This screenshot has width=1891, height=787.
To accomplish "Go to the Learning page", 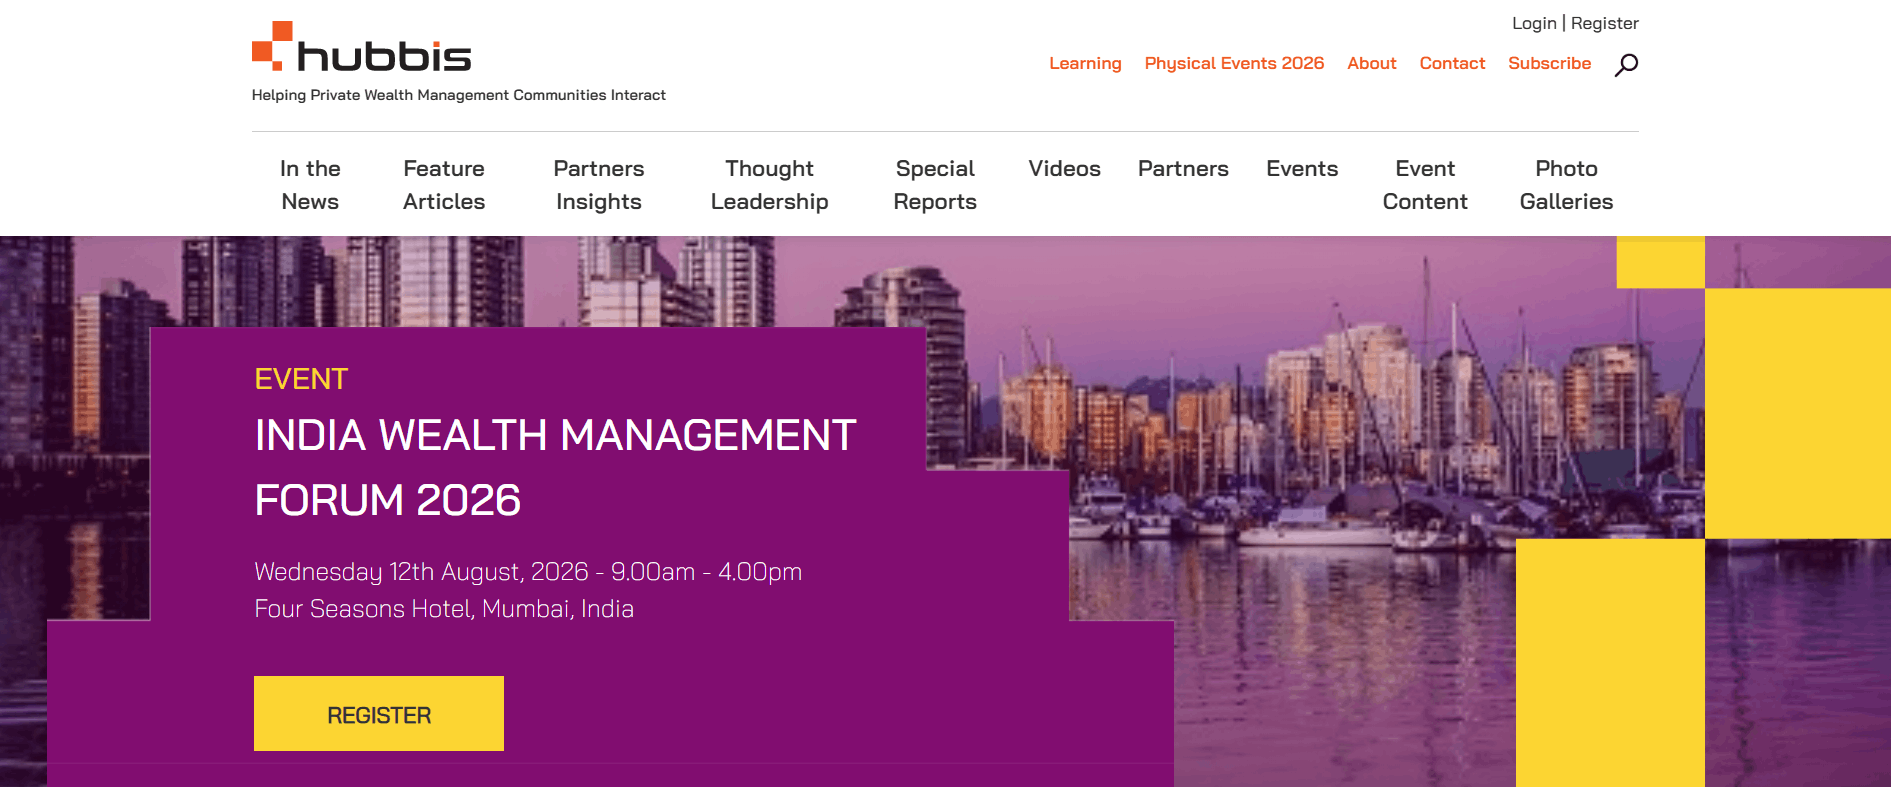I will [x=1085, y=63].
